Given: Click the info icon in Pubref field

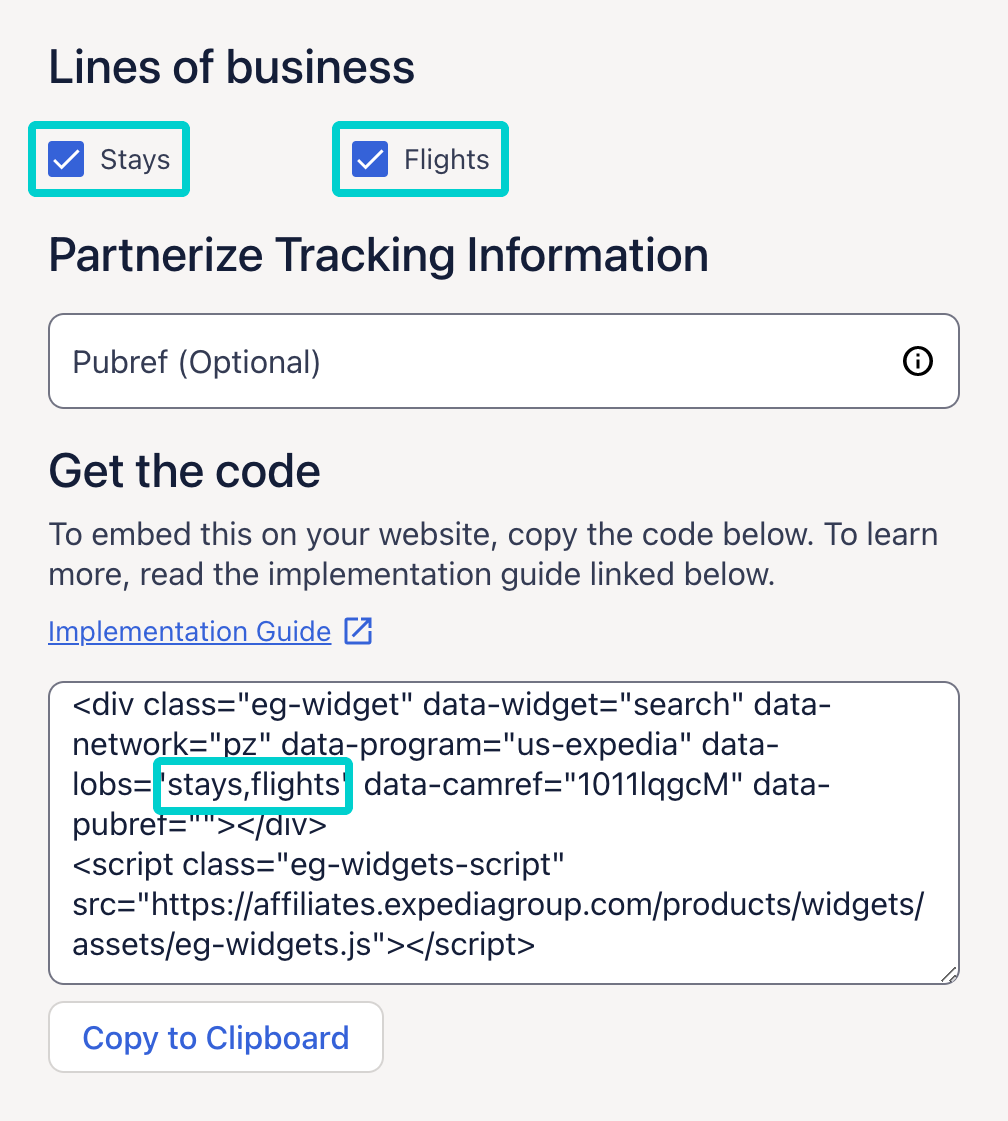Looking at the screenshot, I should point(917,362).
